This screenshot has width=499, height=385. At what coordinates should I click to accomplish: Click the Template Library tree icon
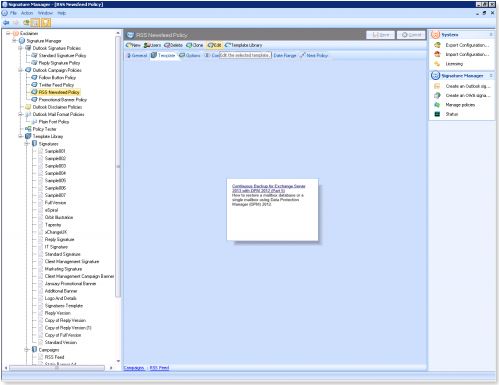point(28,136)
